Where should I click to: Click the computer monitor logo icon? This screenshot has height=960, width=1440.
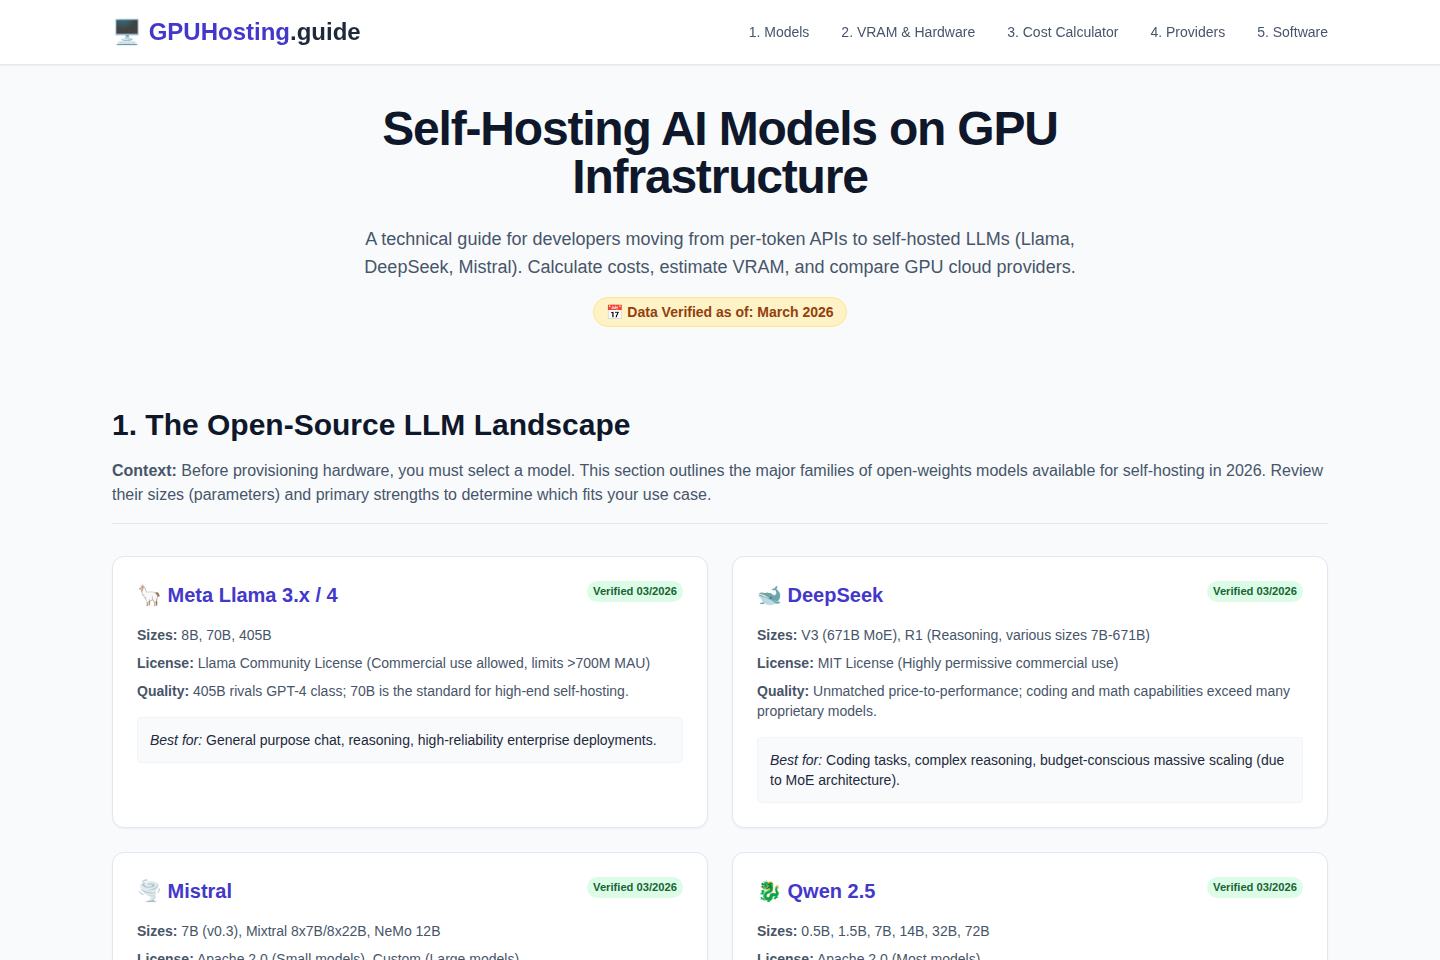tap(126, 32)
